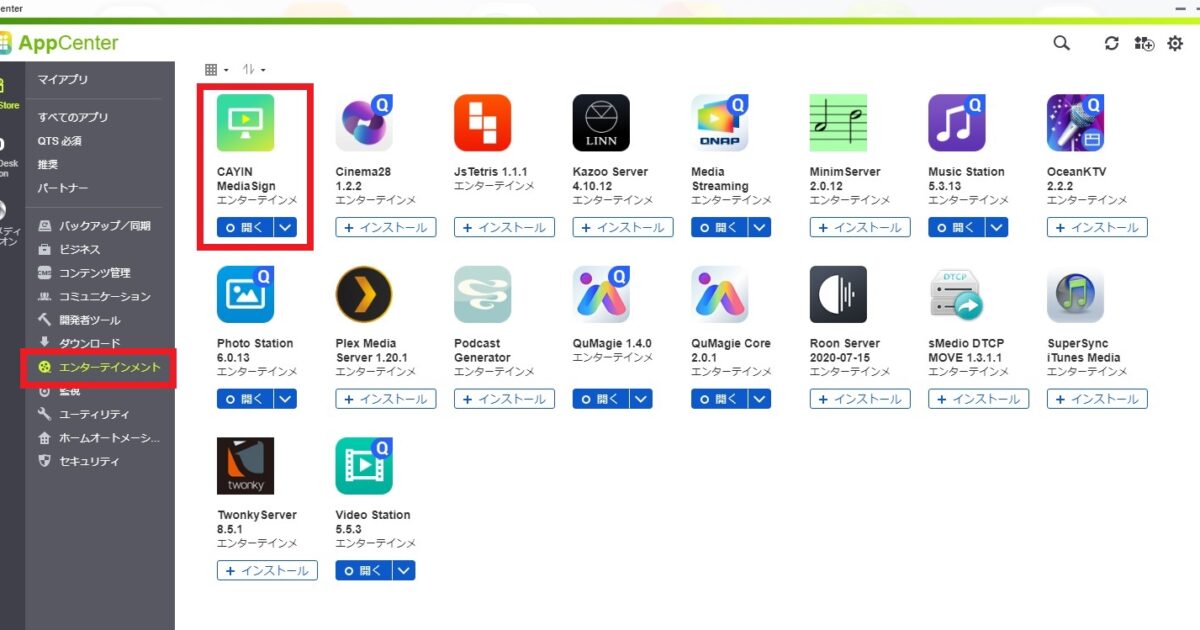The width and height of the screenshot is (1200, 630).
Task: Select the Kazoo Server LINN icon
Action: 601,123
